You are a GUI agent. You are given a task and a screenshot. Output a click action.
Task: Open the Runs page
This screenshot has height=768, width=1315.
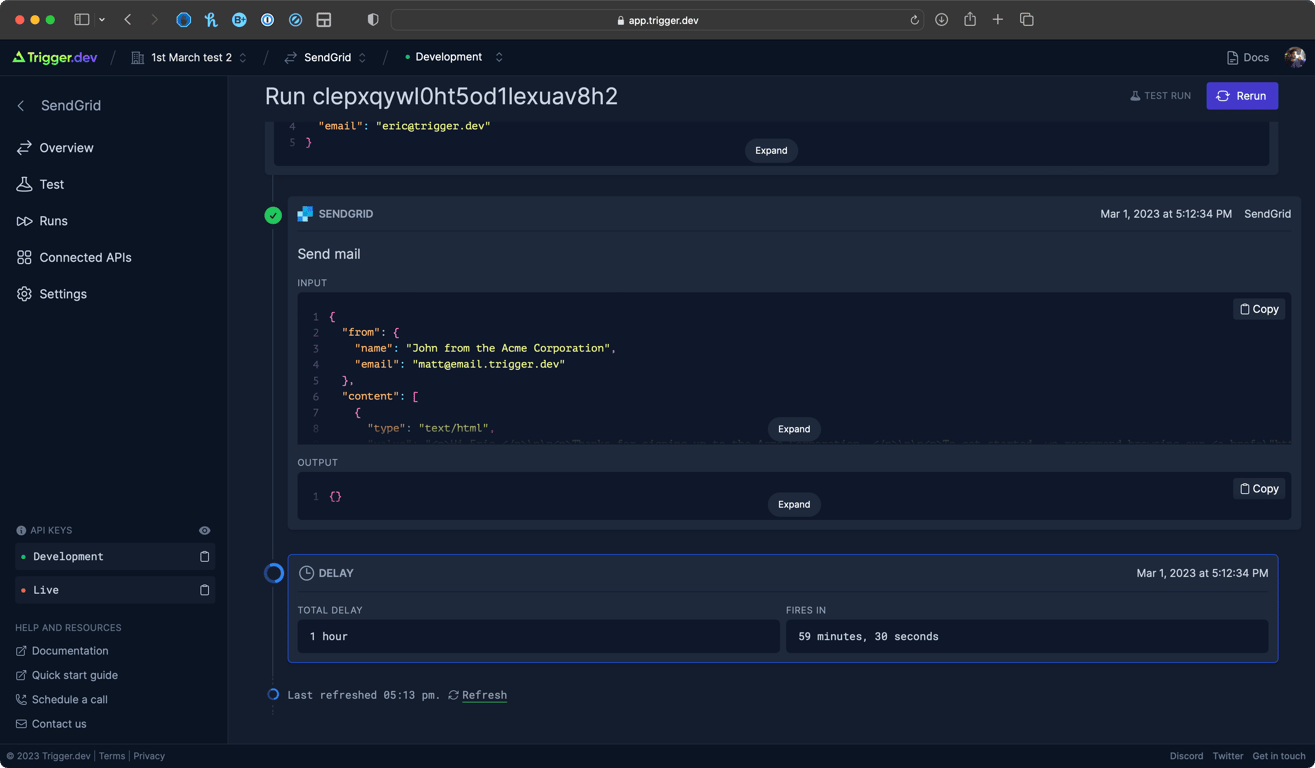click(53, 221)
